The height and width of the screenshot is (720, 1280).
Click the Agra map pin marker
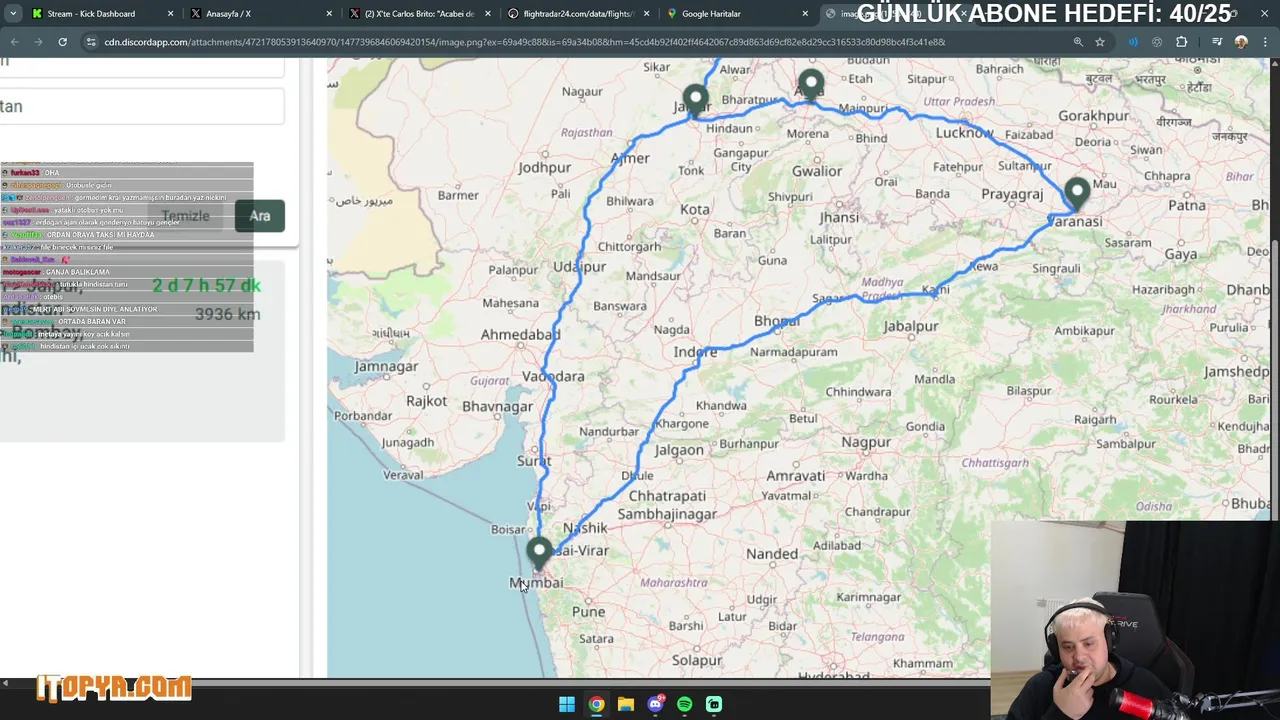[810, 85]
